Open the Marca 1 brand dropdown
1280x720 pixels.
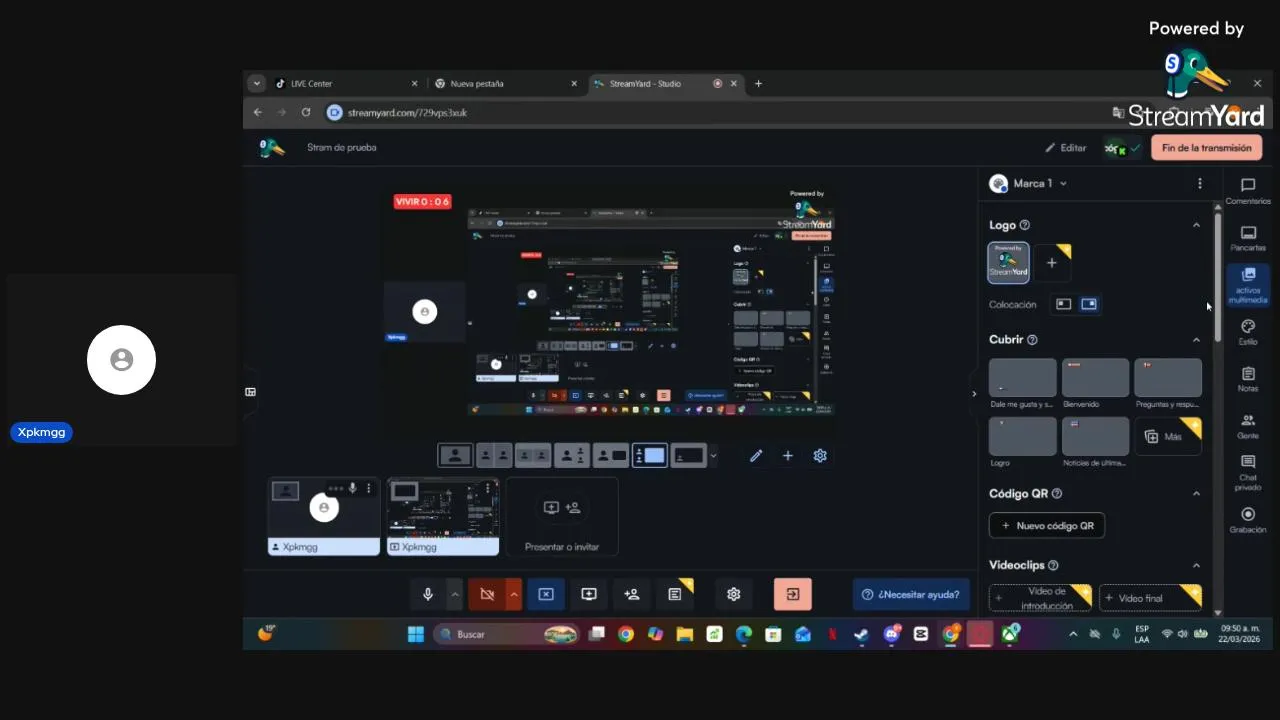pos(1028,184)
